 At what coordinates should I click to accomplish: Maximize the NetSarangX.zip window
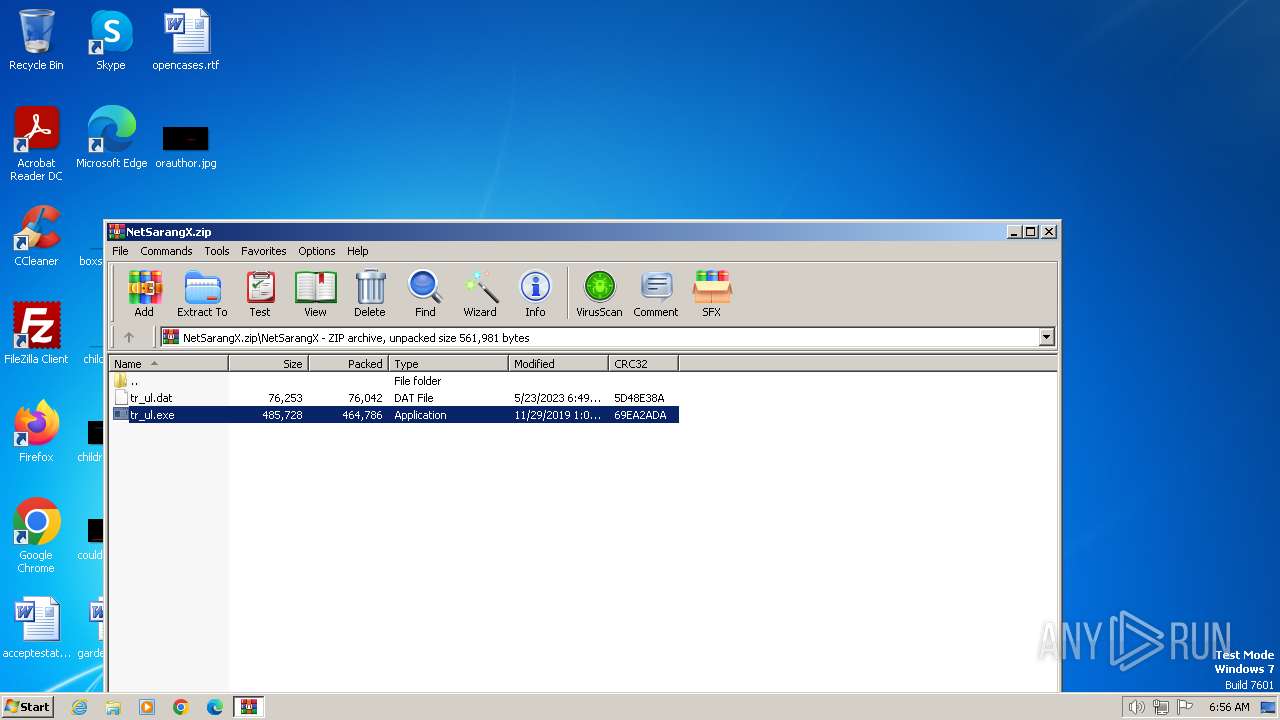tap(1031, 232)
